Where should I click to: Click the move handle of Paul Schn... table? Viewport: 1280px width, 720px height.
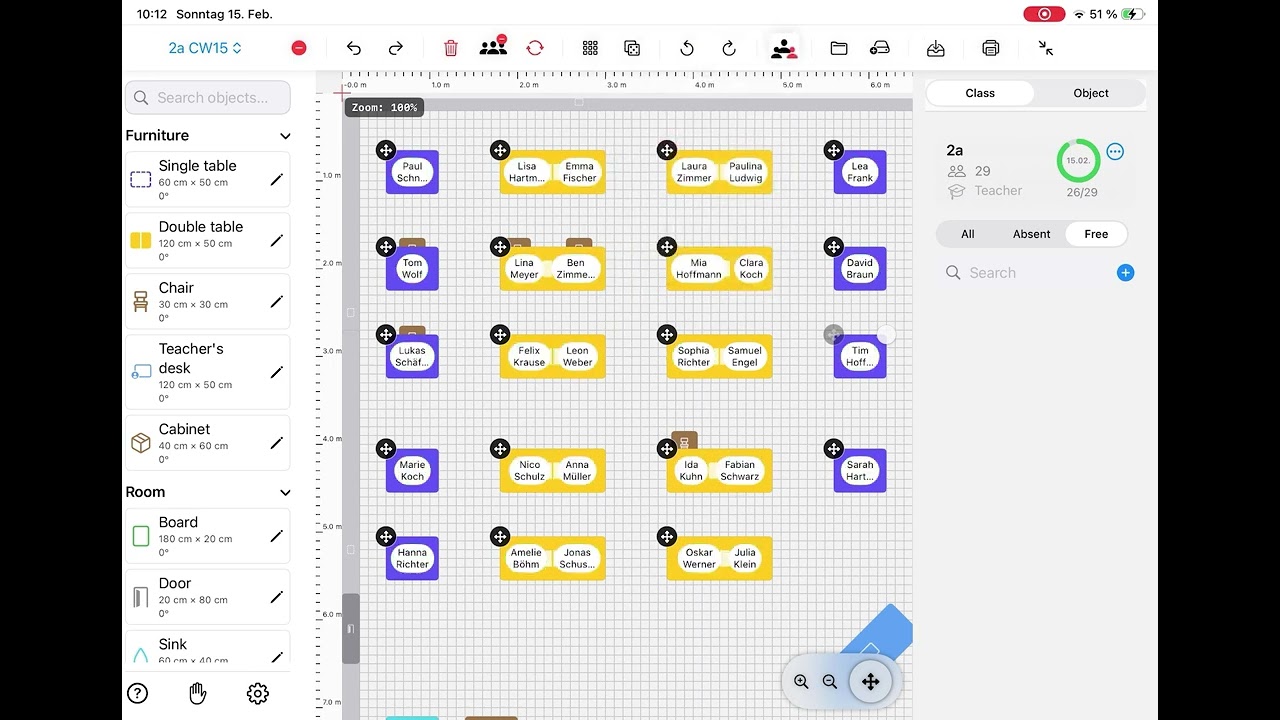(x=386, y=150)
